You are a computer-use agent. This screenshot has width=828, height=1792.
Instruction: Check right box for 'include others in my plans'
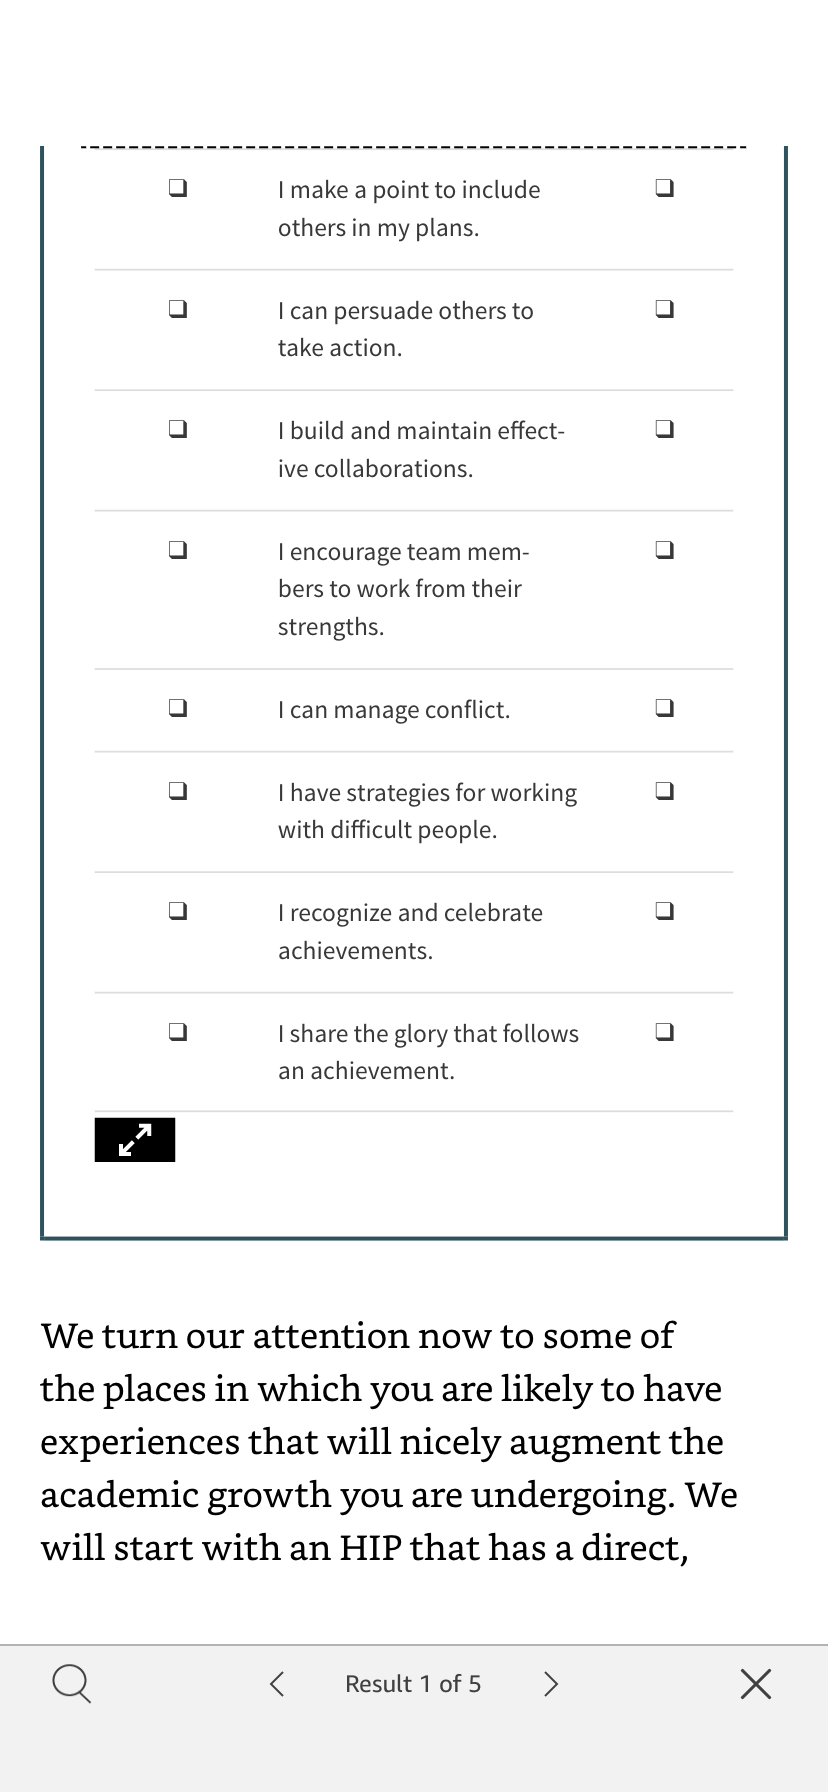coord(664,188)
